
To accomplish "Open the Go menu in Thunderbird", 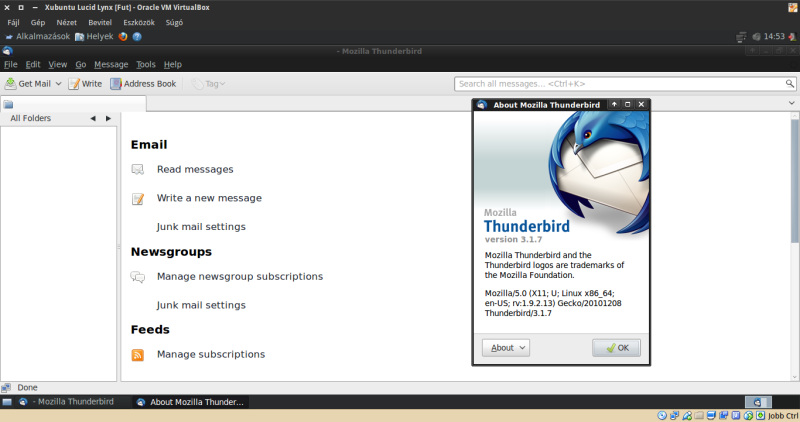I will (81, 64).
